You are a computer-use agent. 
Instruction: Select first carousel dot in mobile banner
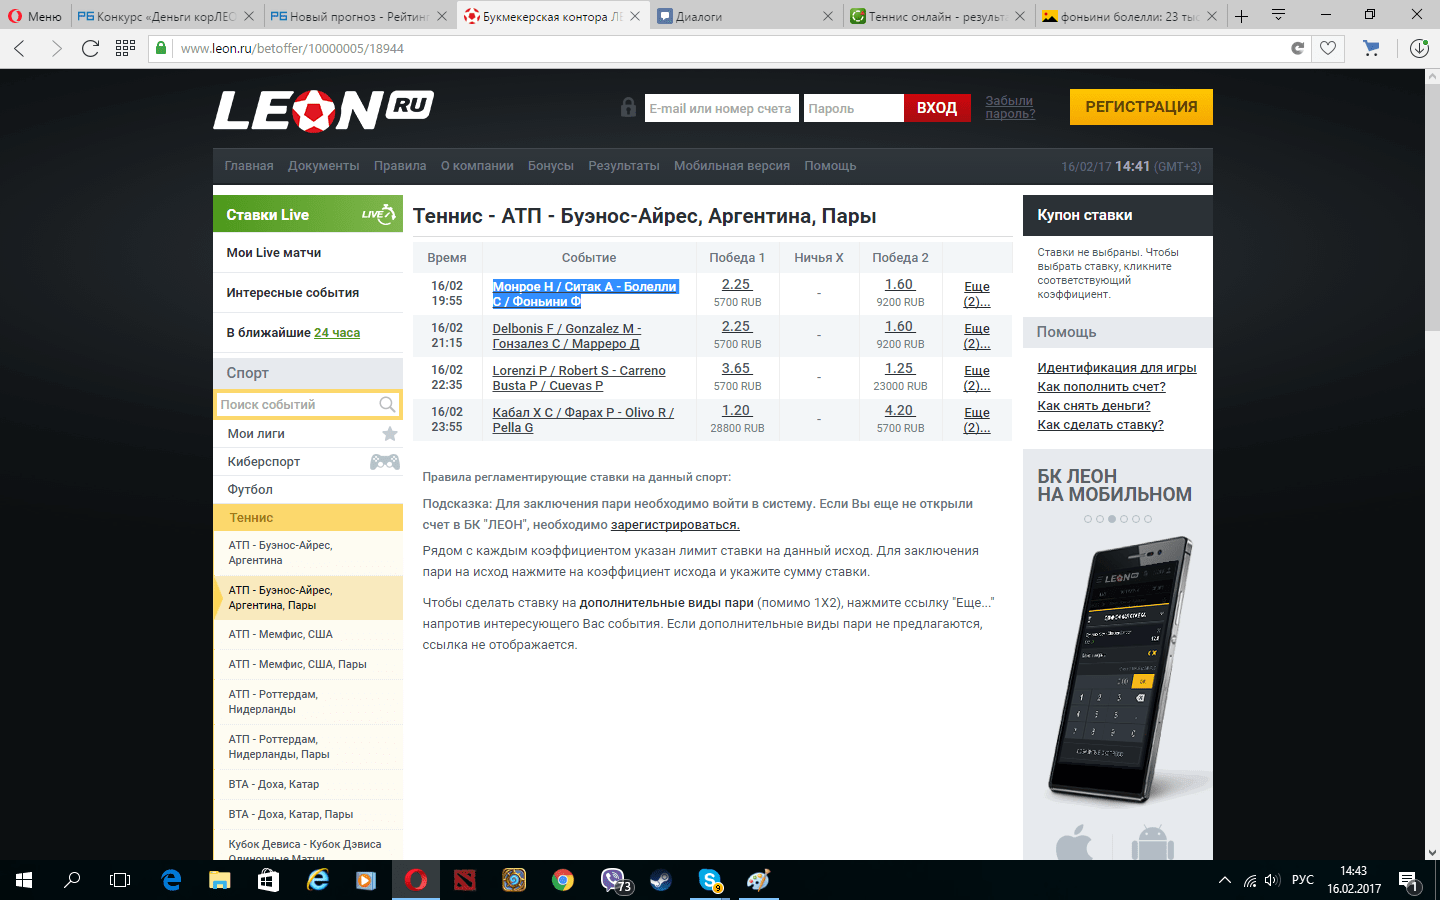[1088, 519]
